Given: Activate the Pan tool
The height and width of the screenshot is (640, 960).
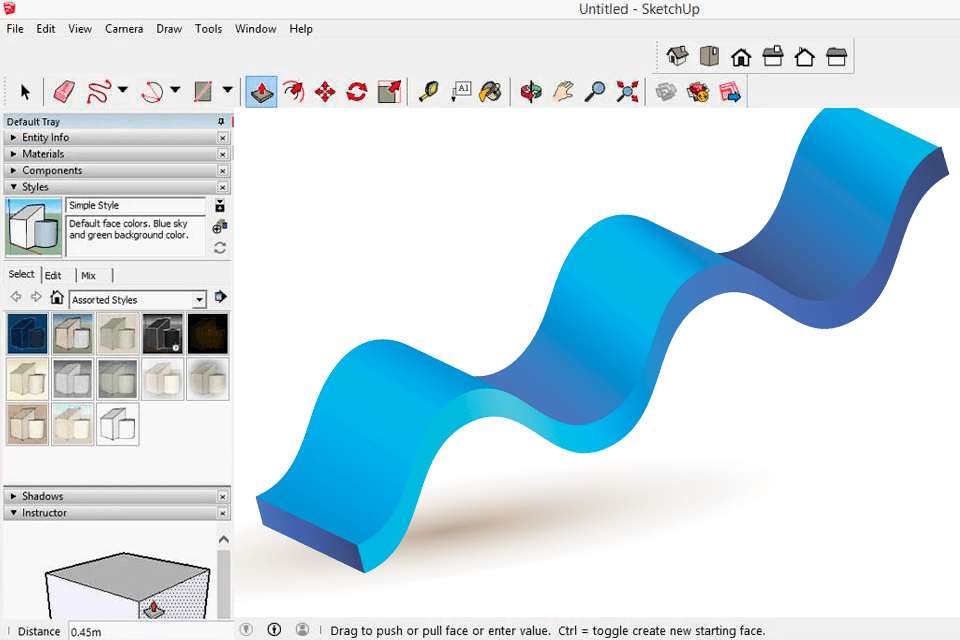Looking at the screenshot, I should (x=563, y=91).
